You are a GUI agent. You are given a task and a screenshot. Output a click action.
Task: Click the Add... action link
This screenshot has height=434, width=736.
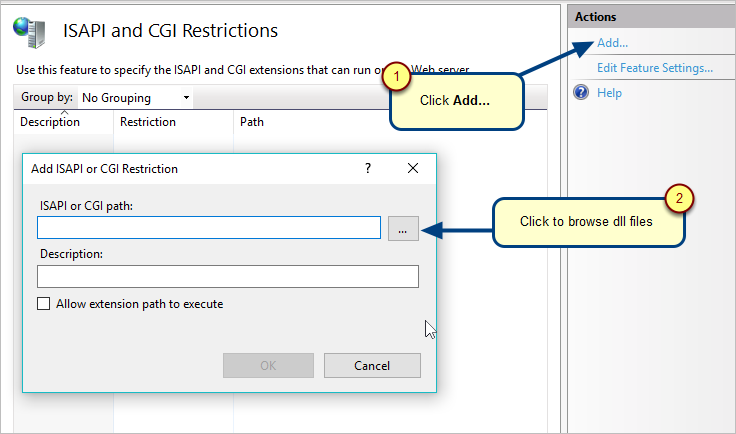coord(612,43)
